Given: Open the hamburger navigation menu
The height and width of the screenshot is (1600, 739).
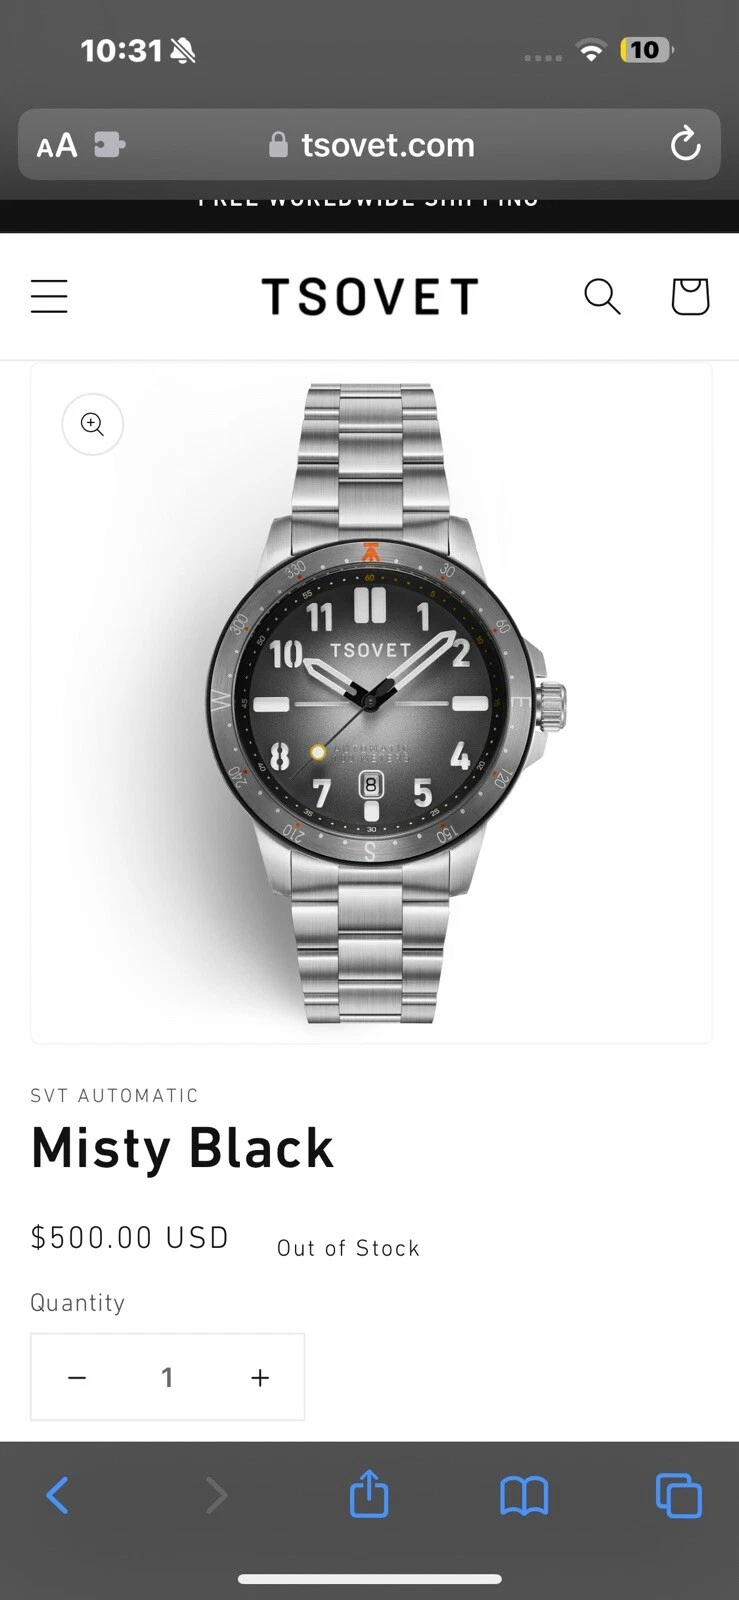Looking at the screenshot, I should [x=49, y=297].
